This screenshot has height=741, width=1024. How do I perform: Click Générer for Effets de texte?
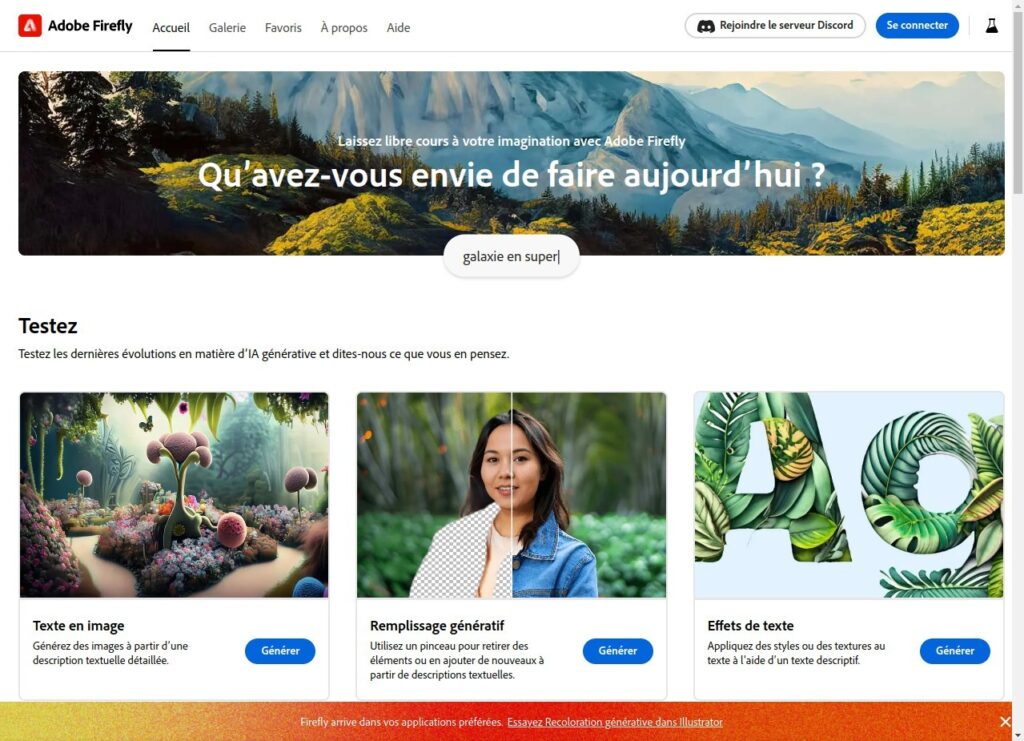click(955, 651)
